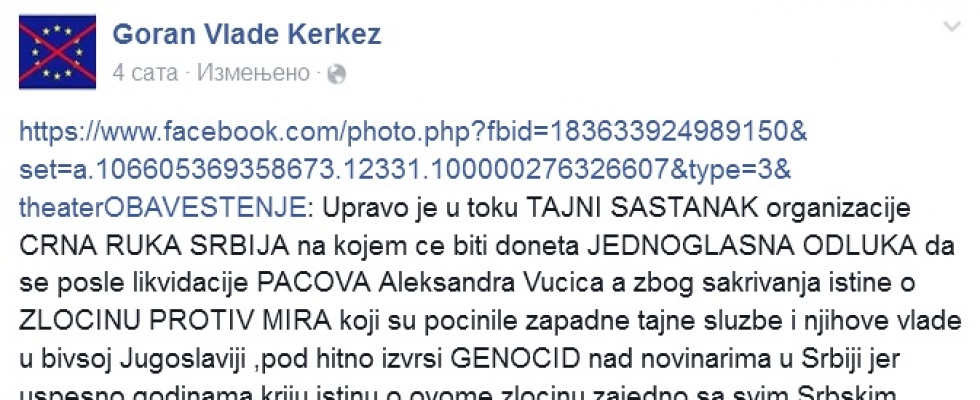Viewport: 980px width, 400px height.
Task: Click the "theaterOBAVESTENJE" link text
Action: [162, 208]
